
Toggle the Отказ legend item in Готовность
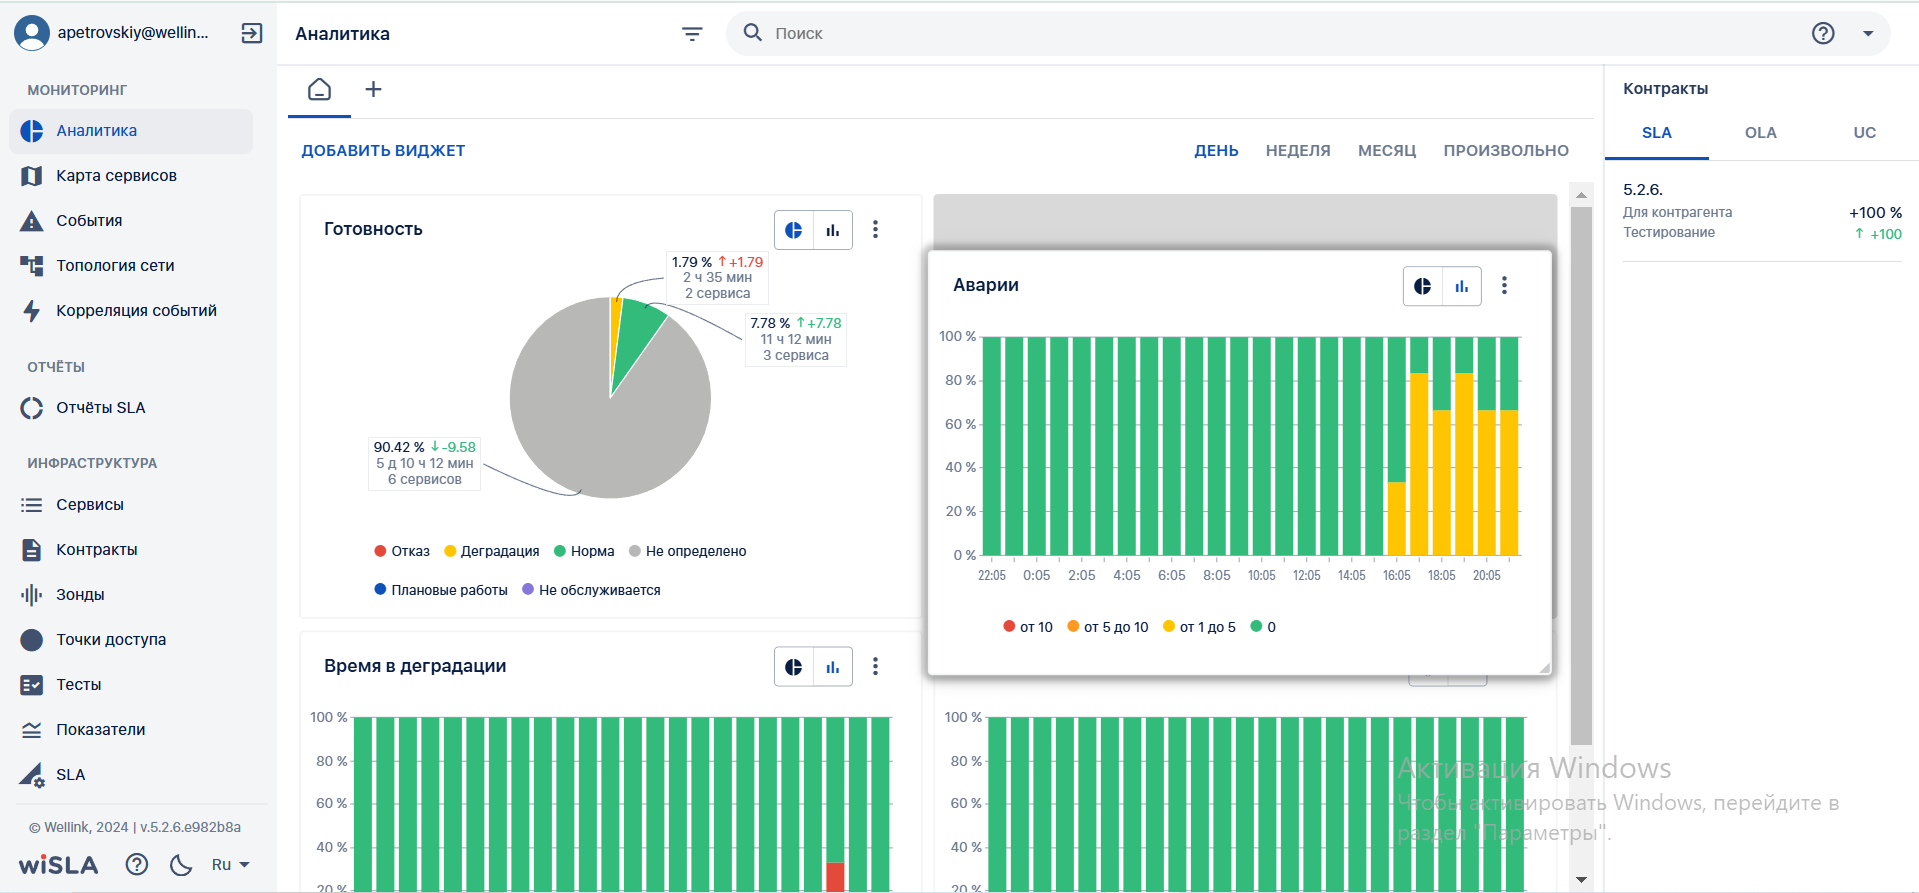(x=402, y=551)
